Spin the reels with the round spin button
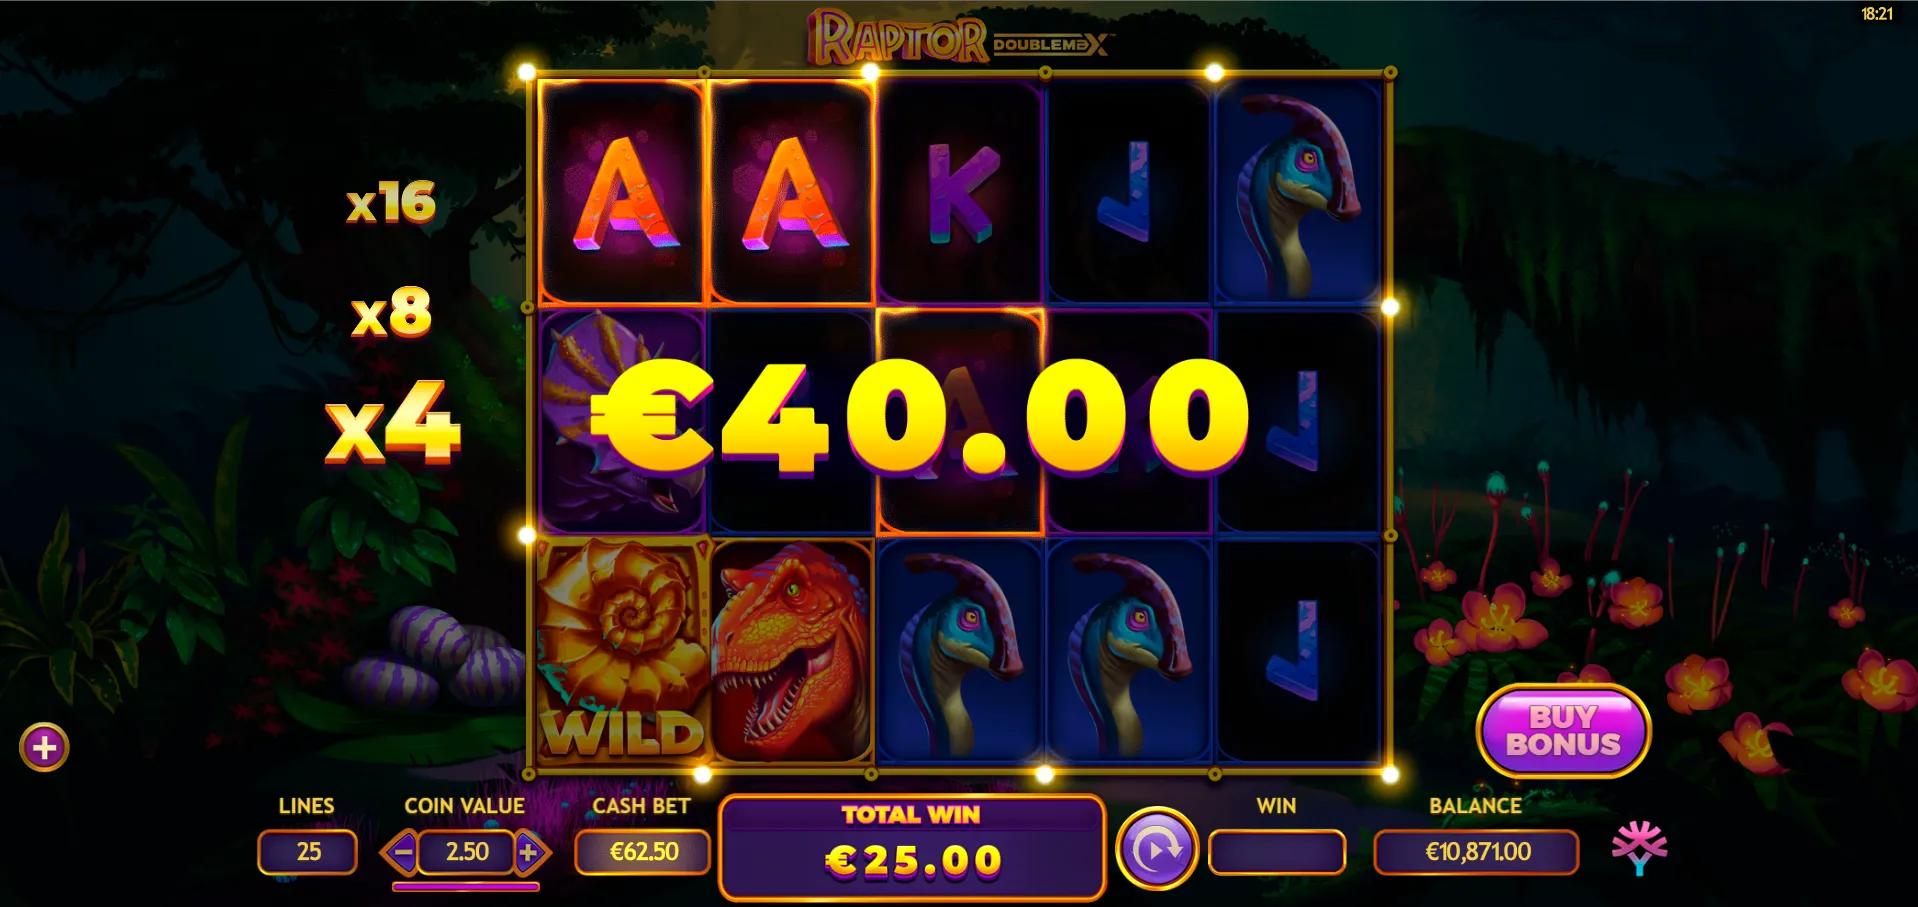This screenshot has height=907, width=1918. [1157, 850]
